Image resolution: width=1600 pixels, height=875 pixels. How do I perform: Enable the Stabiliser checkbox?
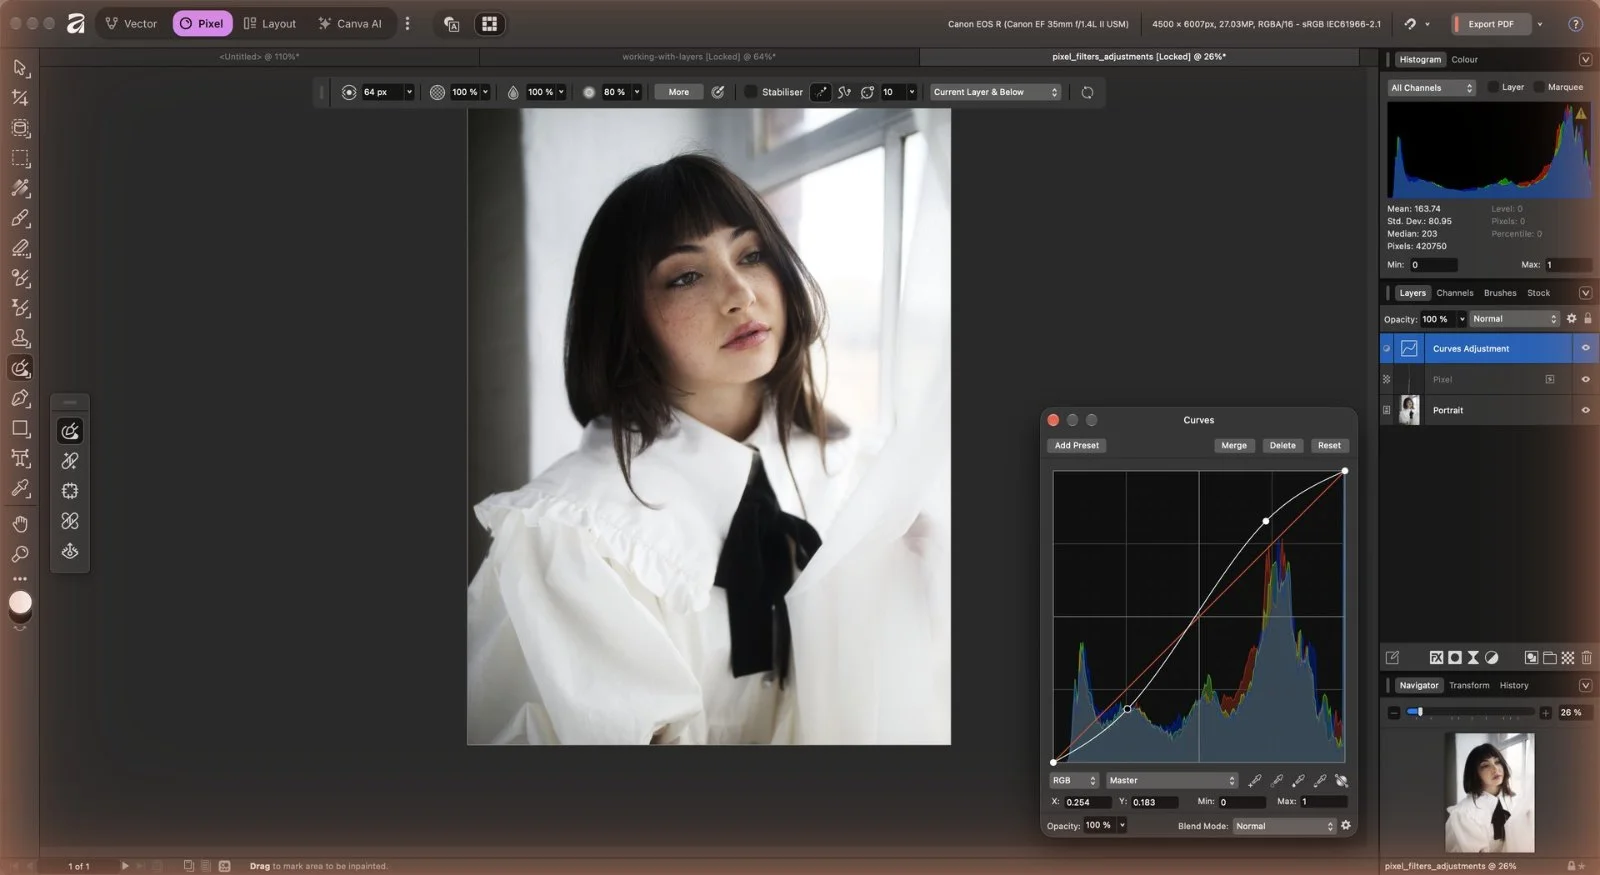(750, 92)
